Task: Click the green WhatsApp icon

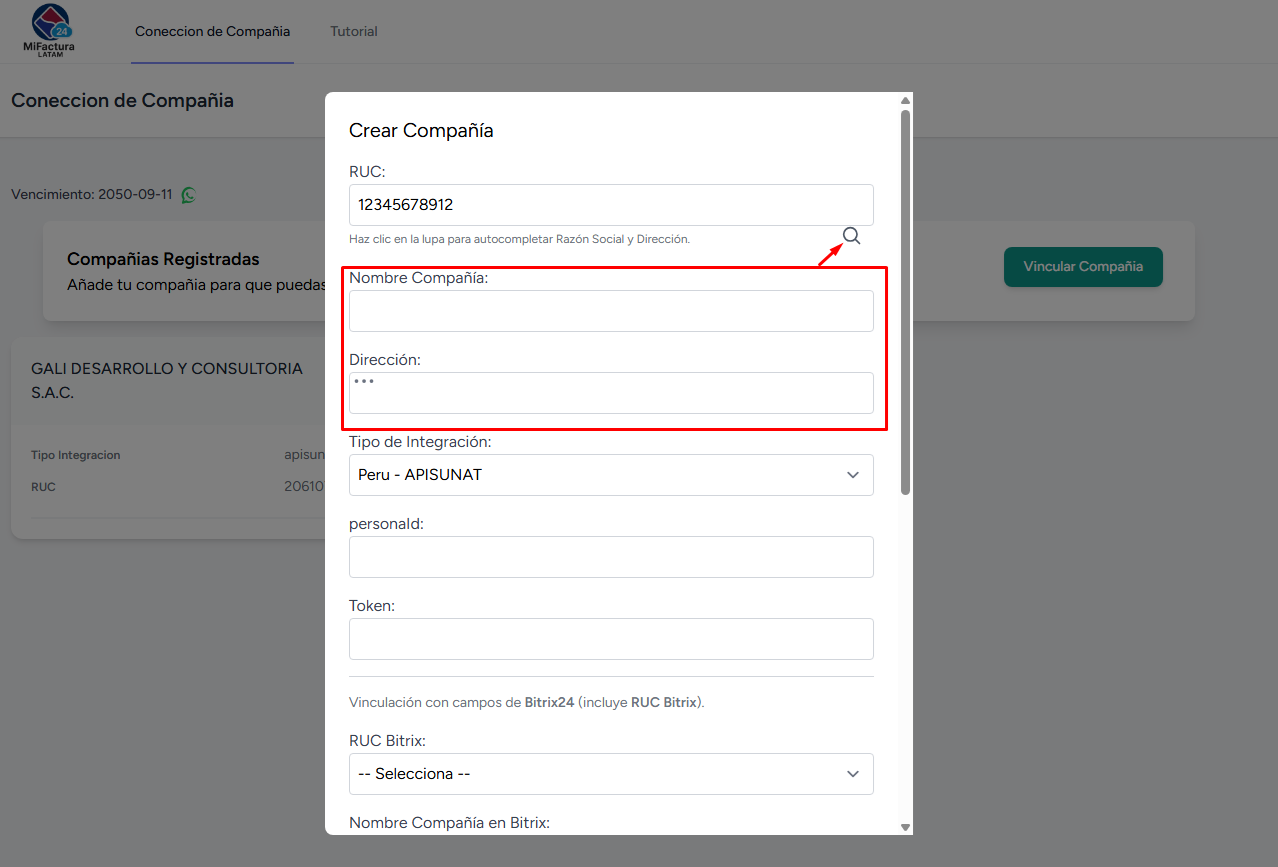Action: coord(188,195)
